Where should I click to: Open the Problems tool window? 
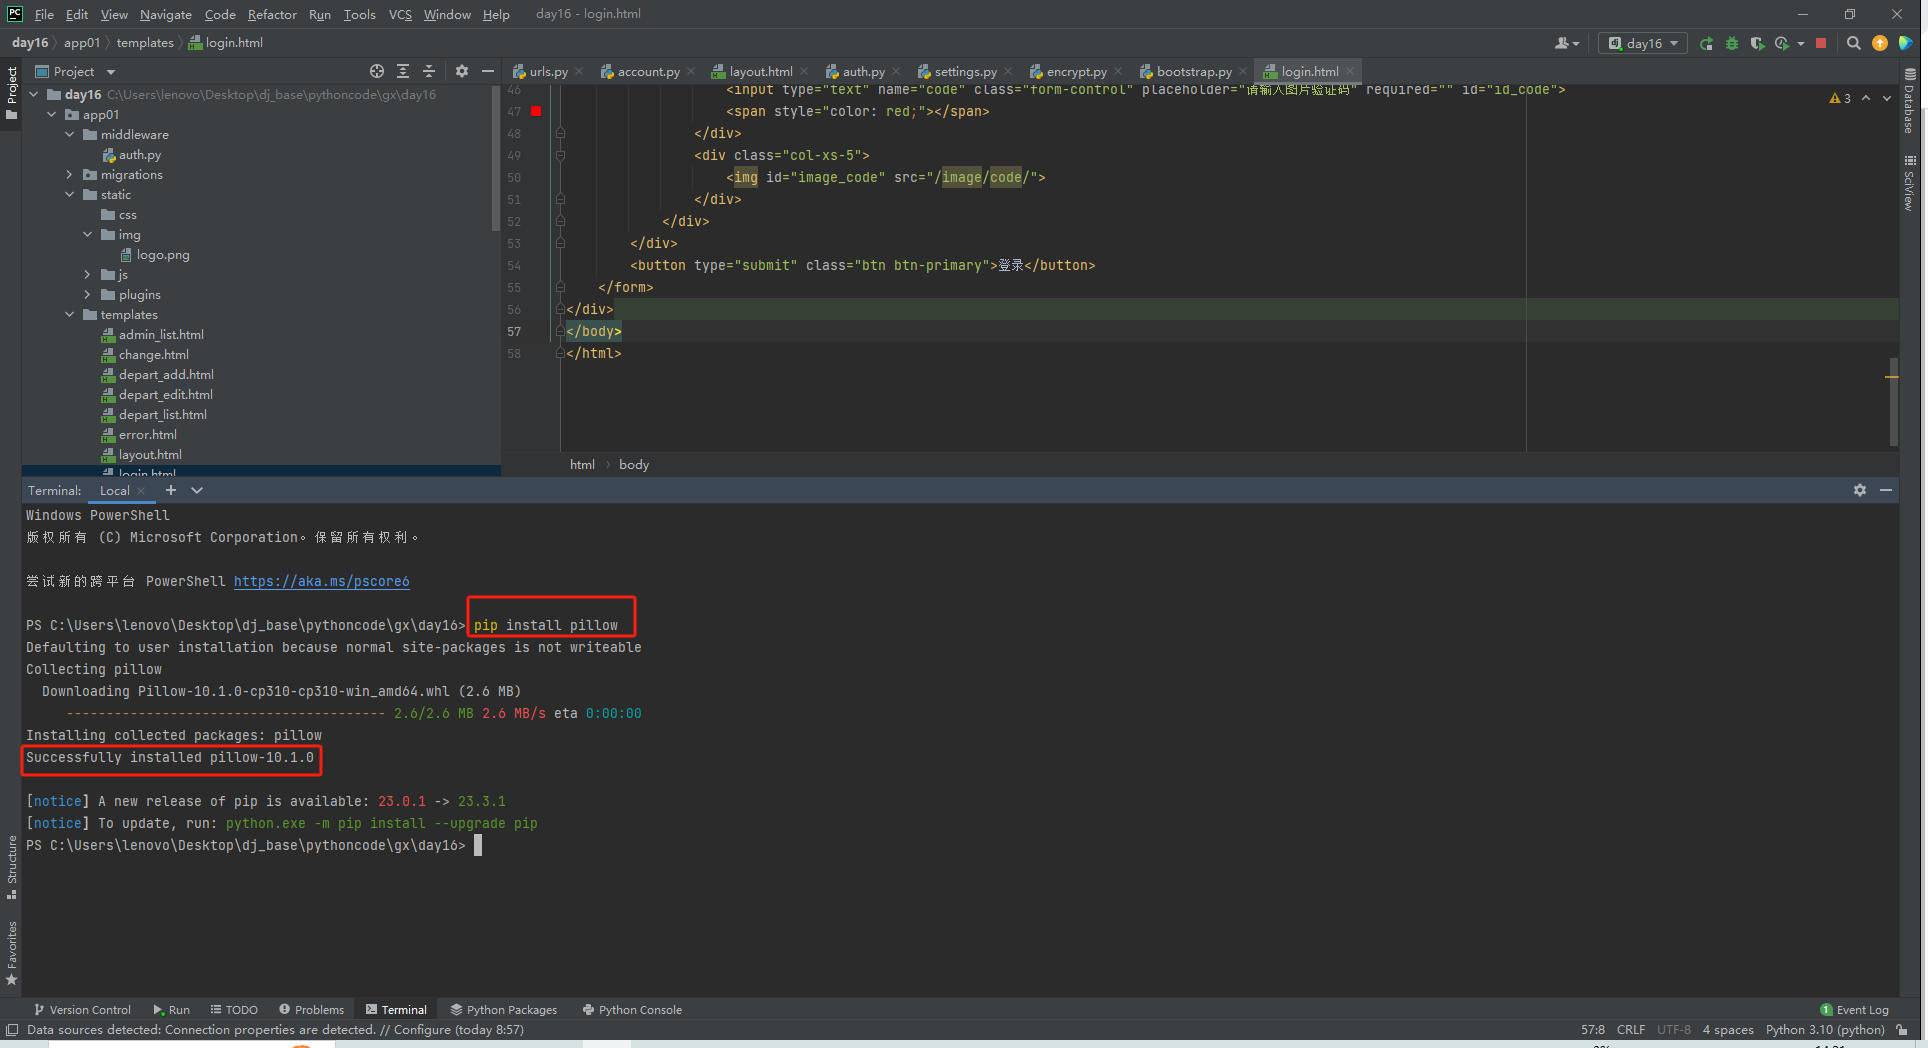(312, 1010)
